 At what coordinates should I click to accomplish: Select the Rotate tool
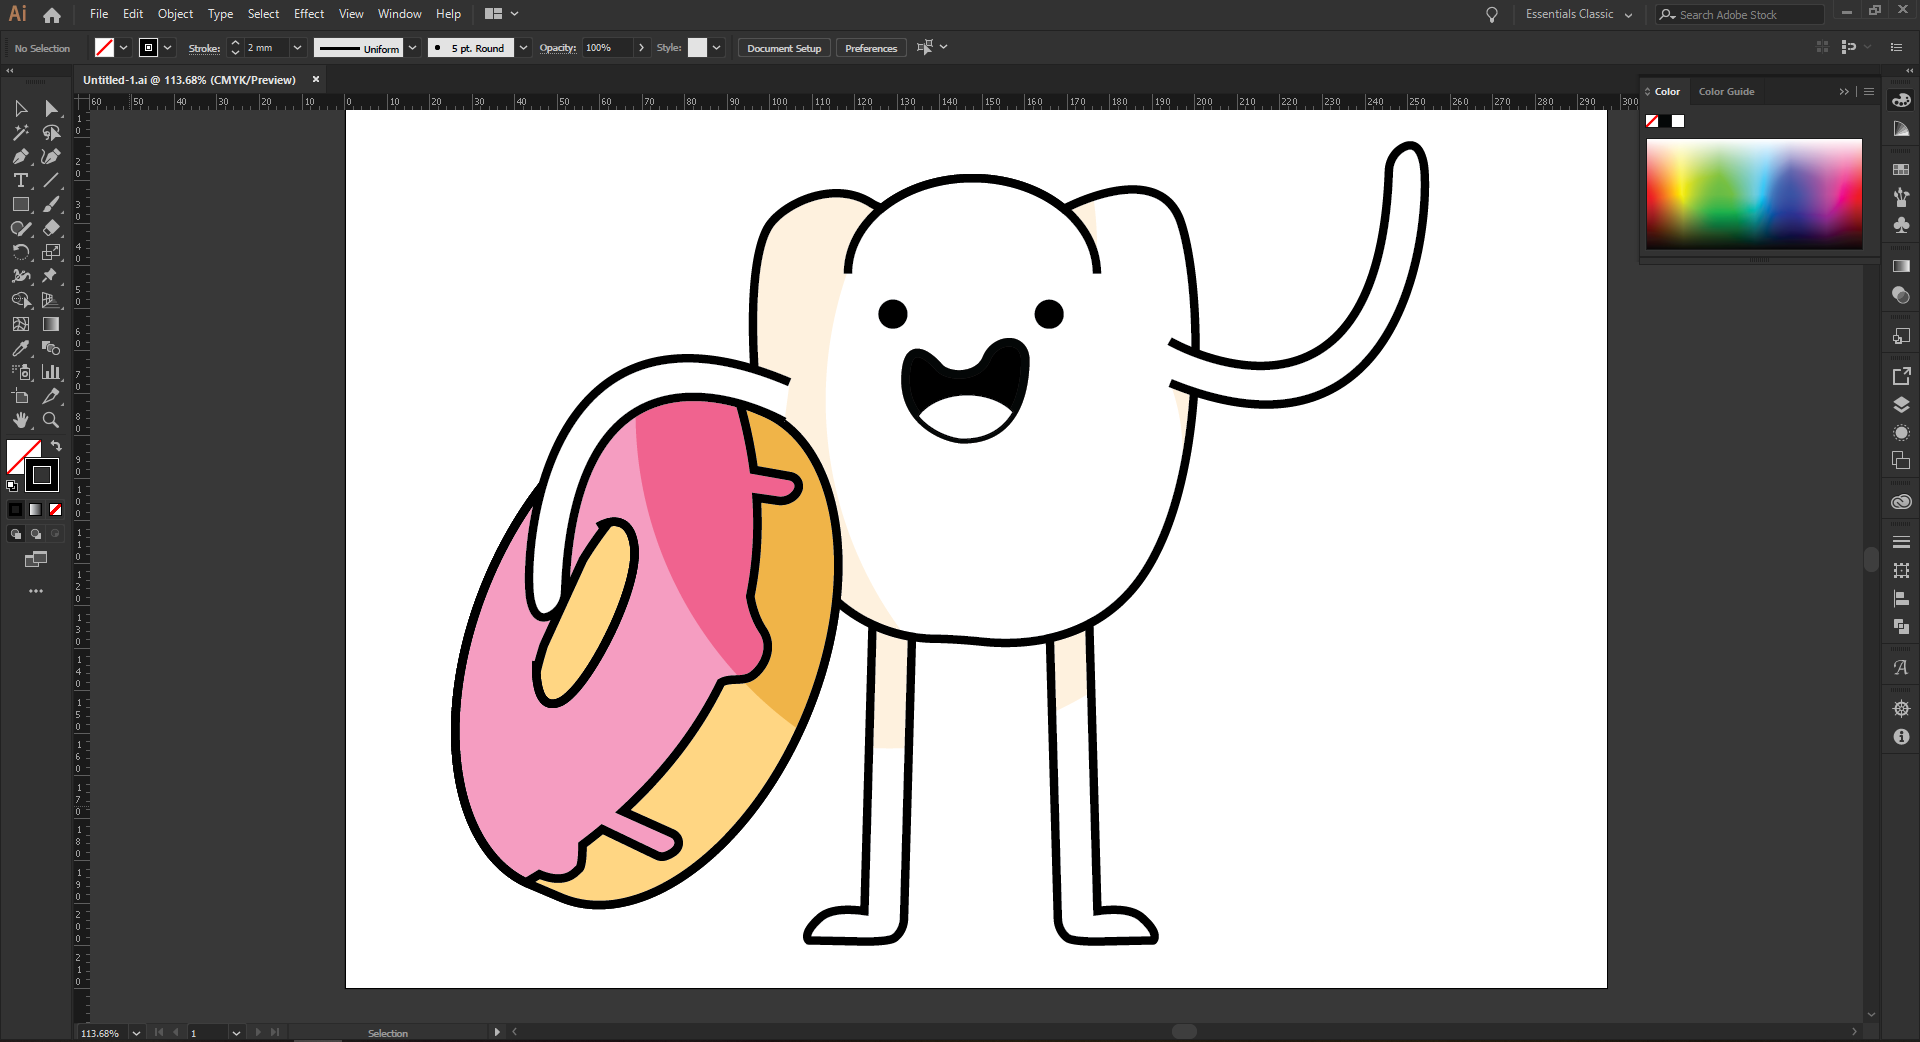point(20,252)
